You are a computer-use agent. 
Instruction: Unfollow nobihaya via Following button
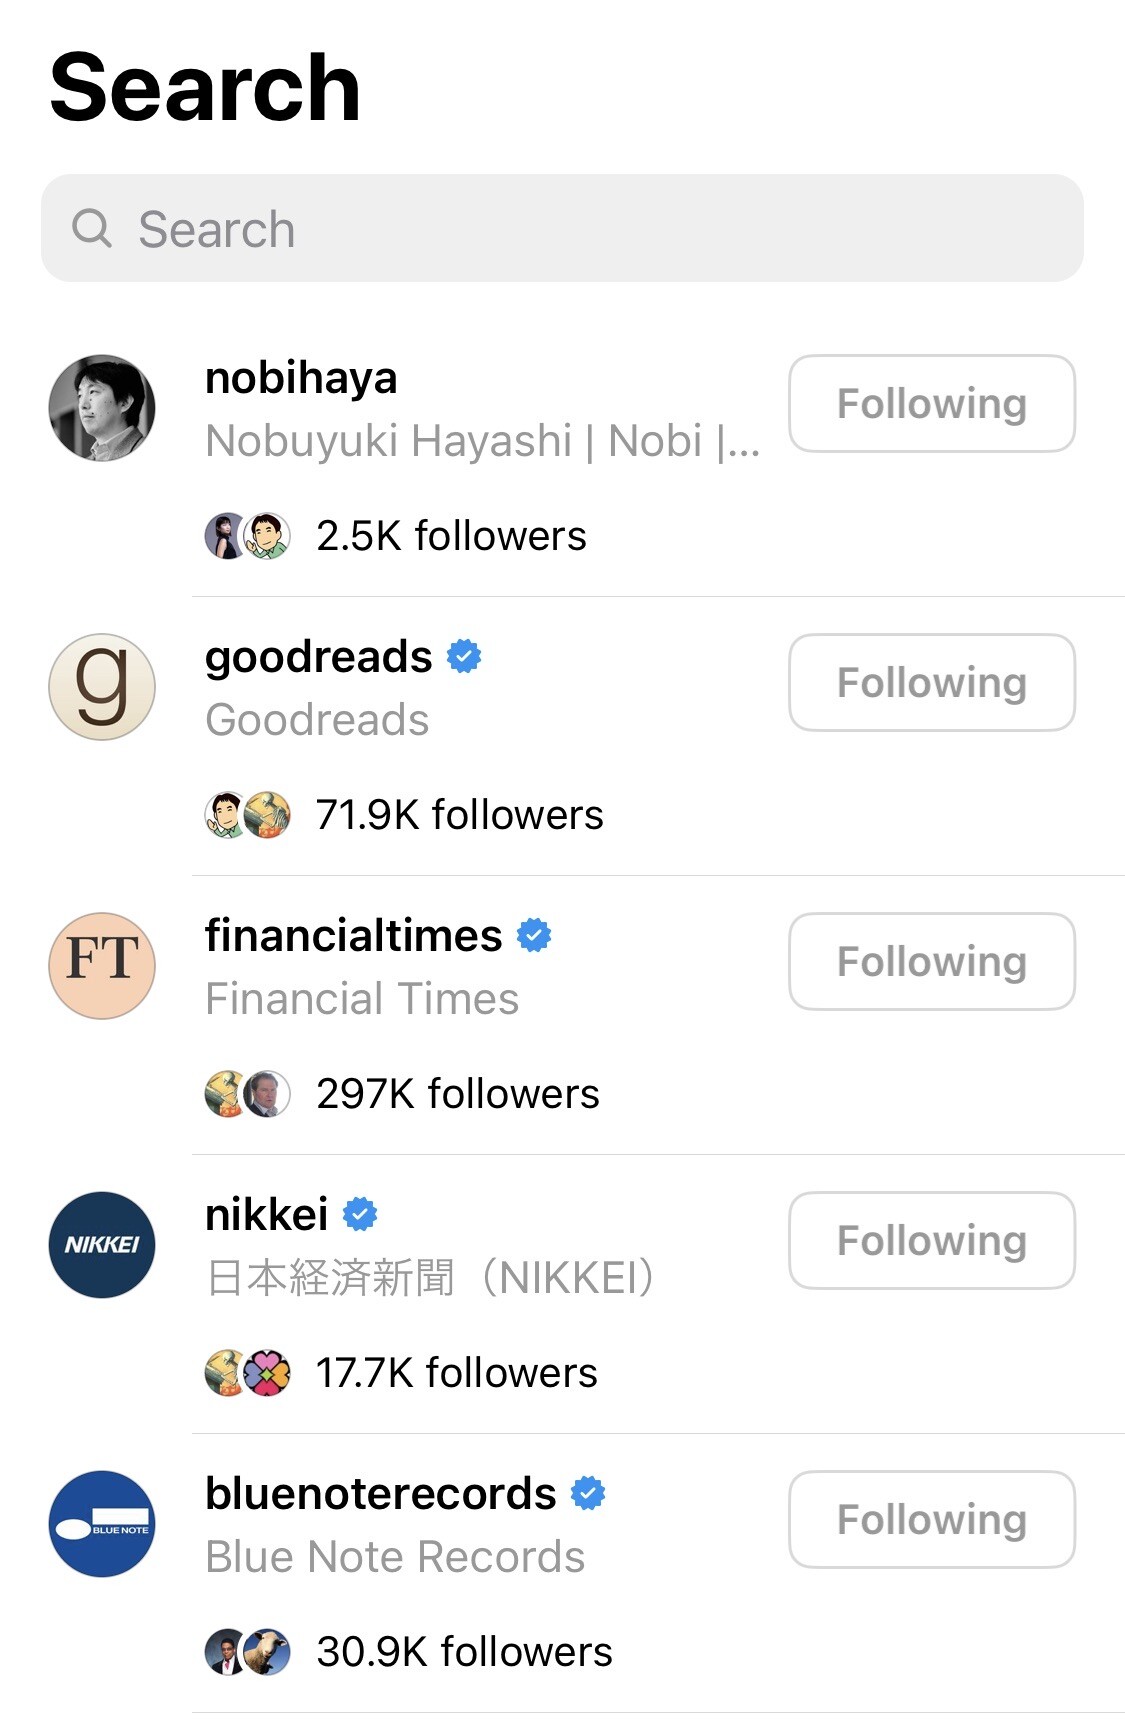931,404
